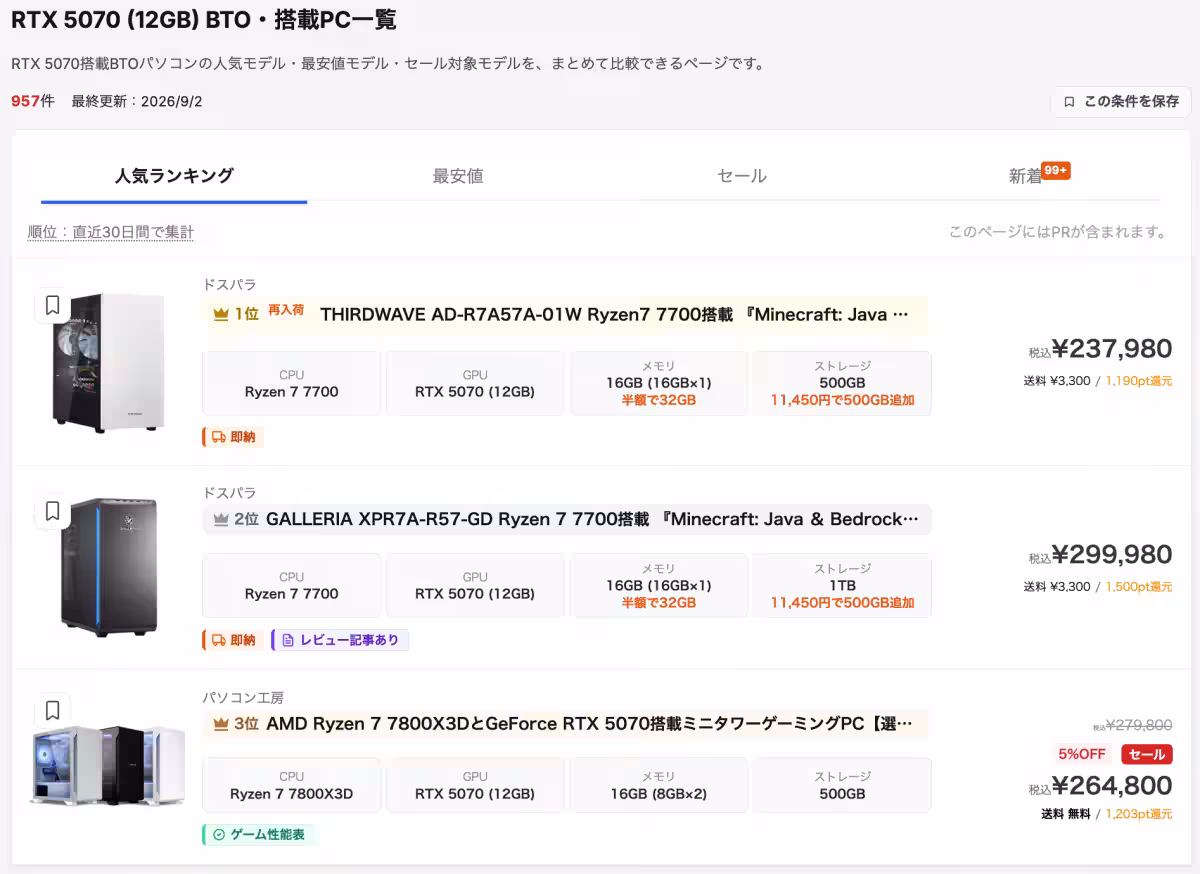
Task: Click the bookmark icon in この条件を保存
Action: click(1069, 101)
